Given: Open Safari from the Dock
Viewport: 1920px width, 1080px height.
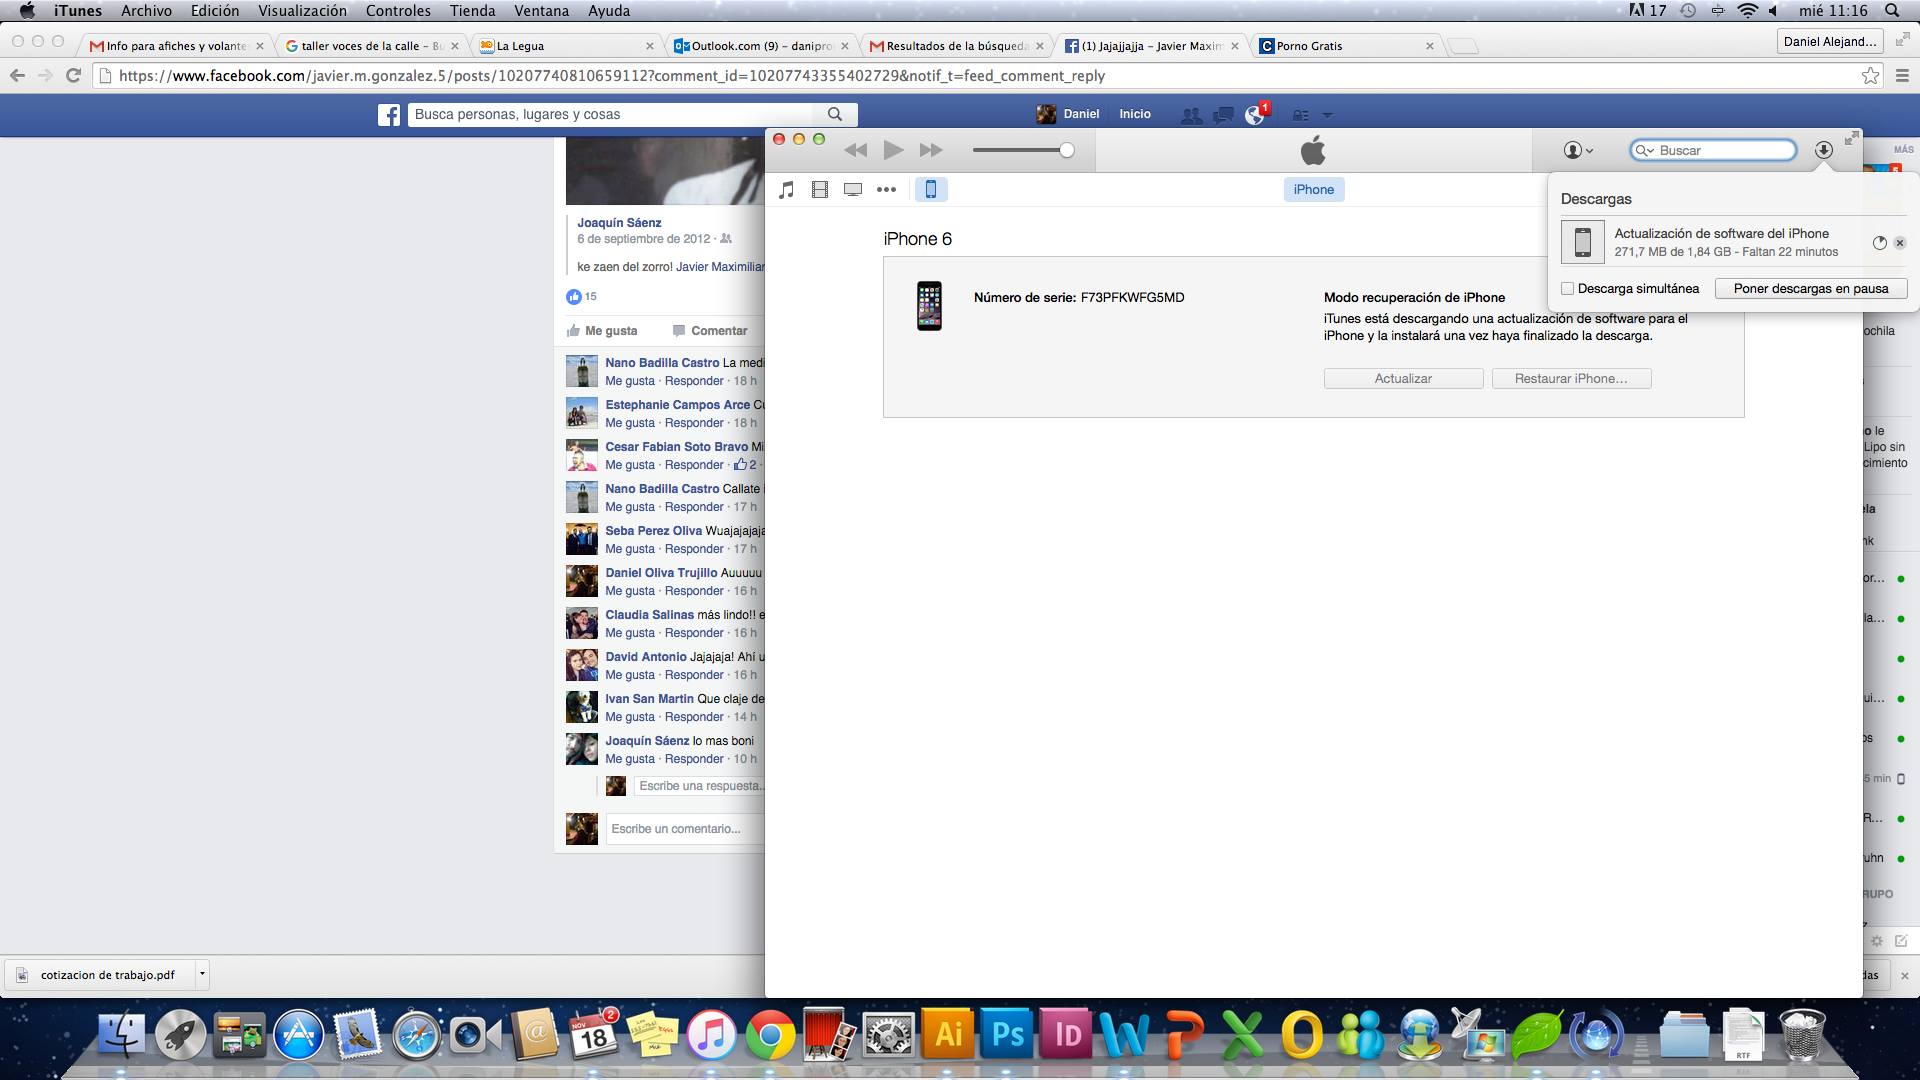Looking at the screenshot, I should [x=416, y=1035].
